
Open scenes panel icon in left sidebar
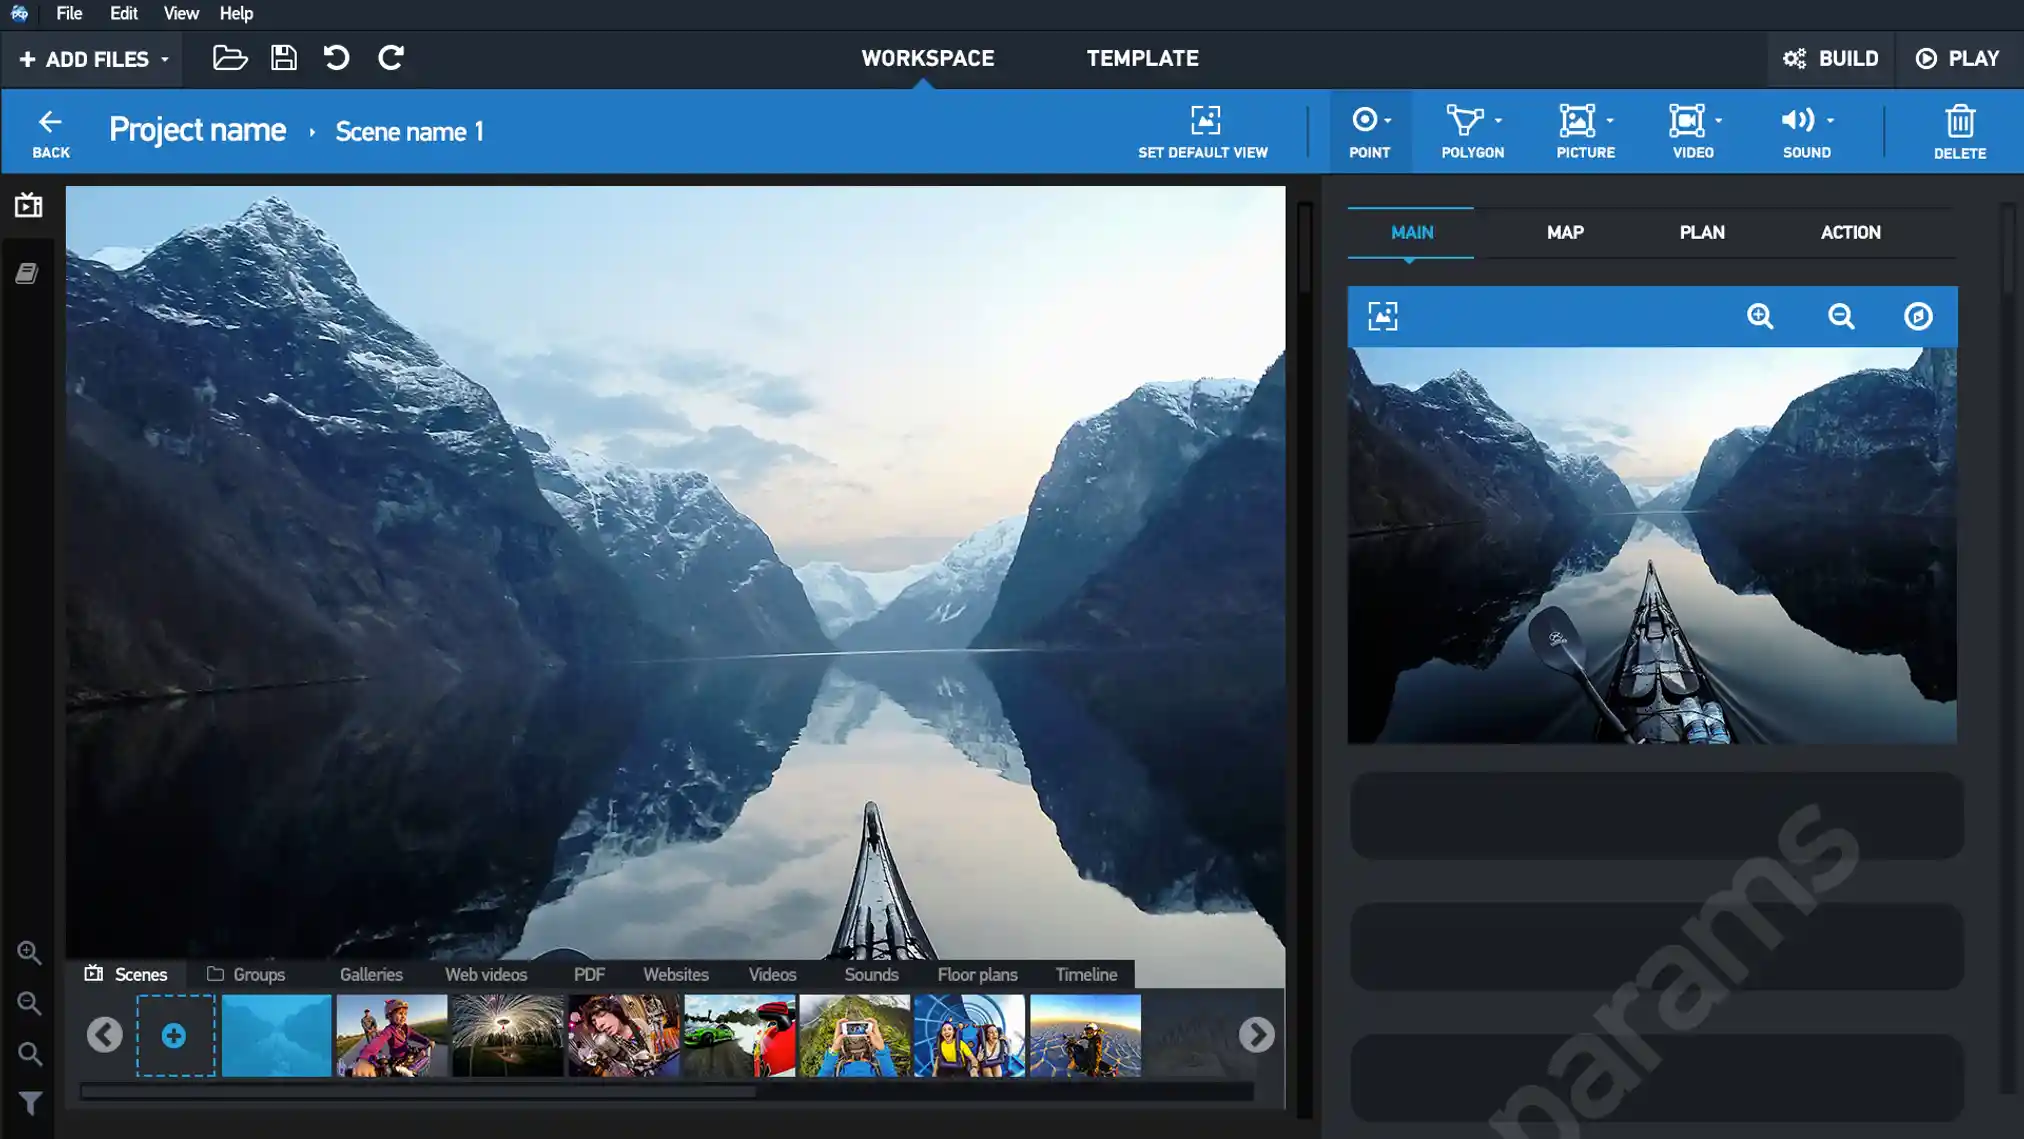click(x=28, y=205)
